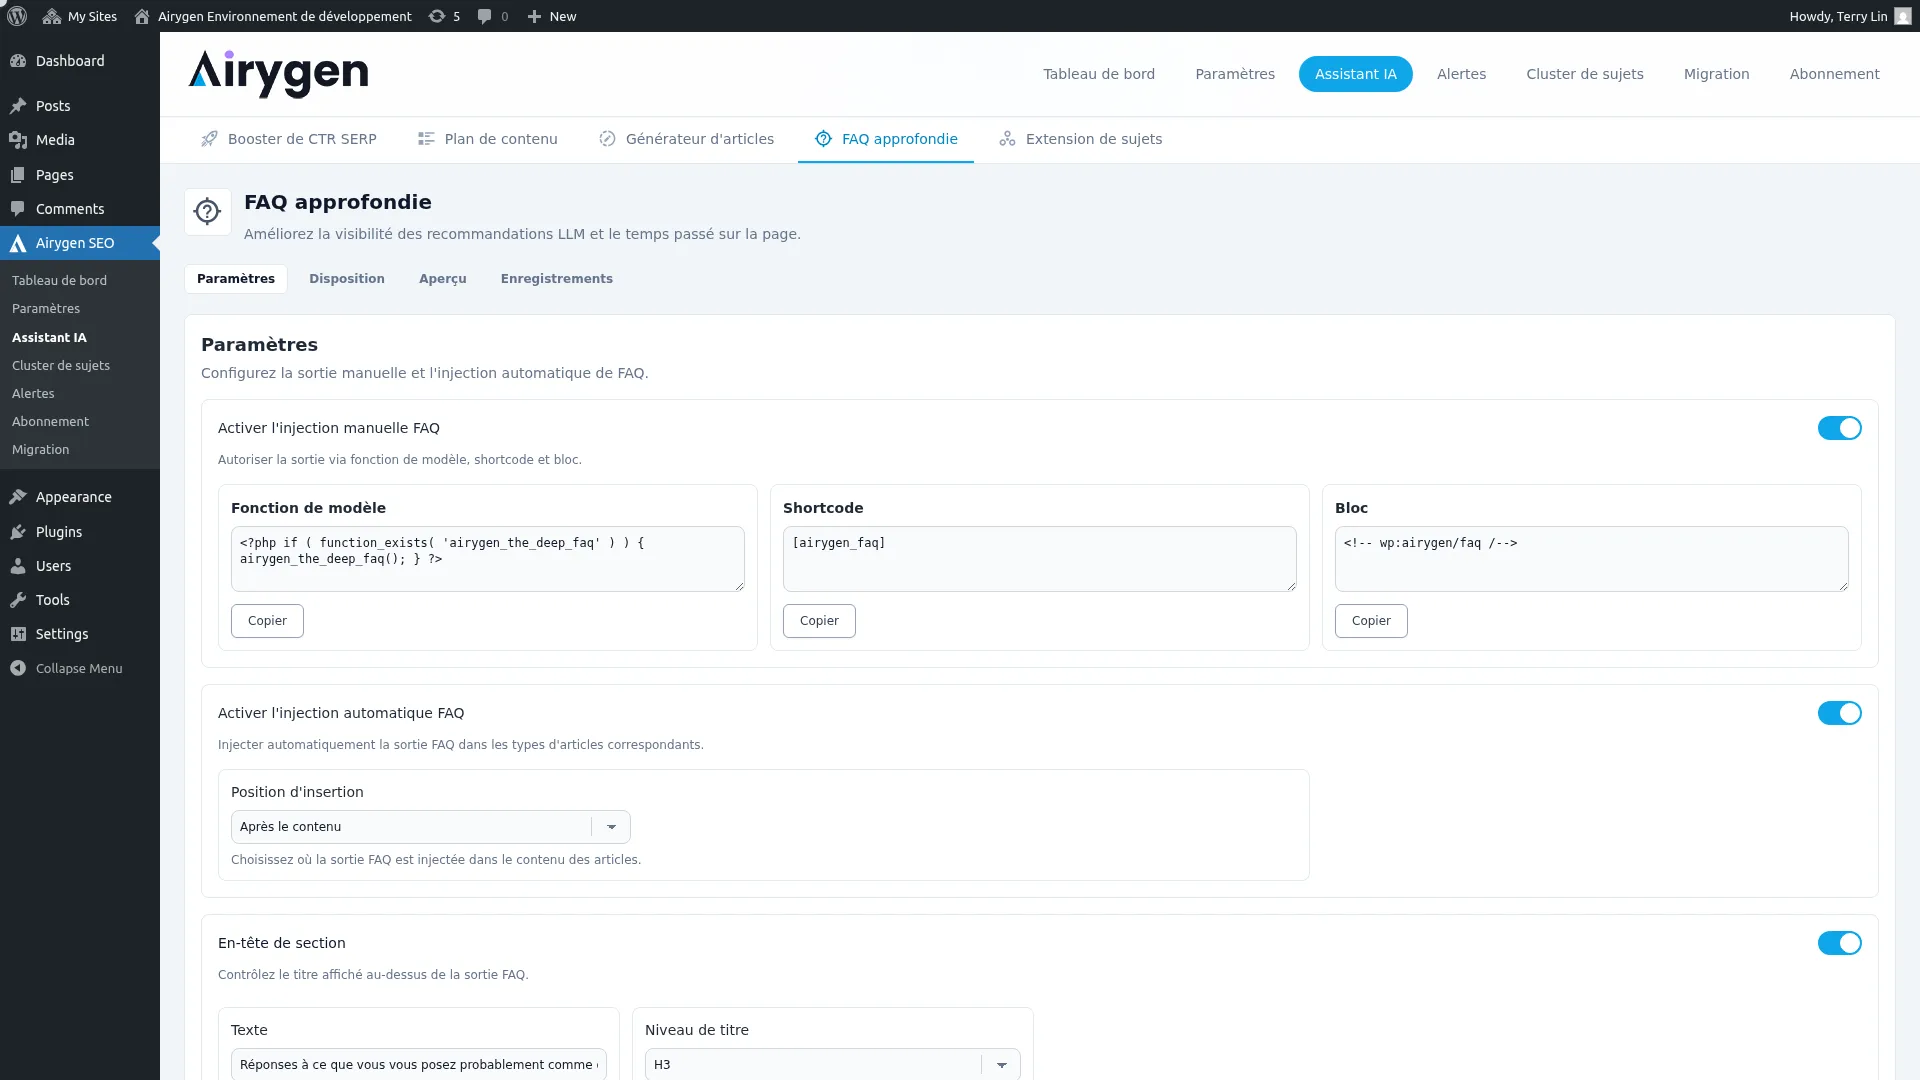Click the WordPress logo icon

[17, 16]
